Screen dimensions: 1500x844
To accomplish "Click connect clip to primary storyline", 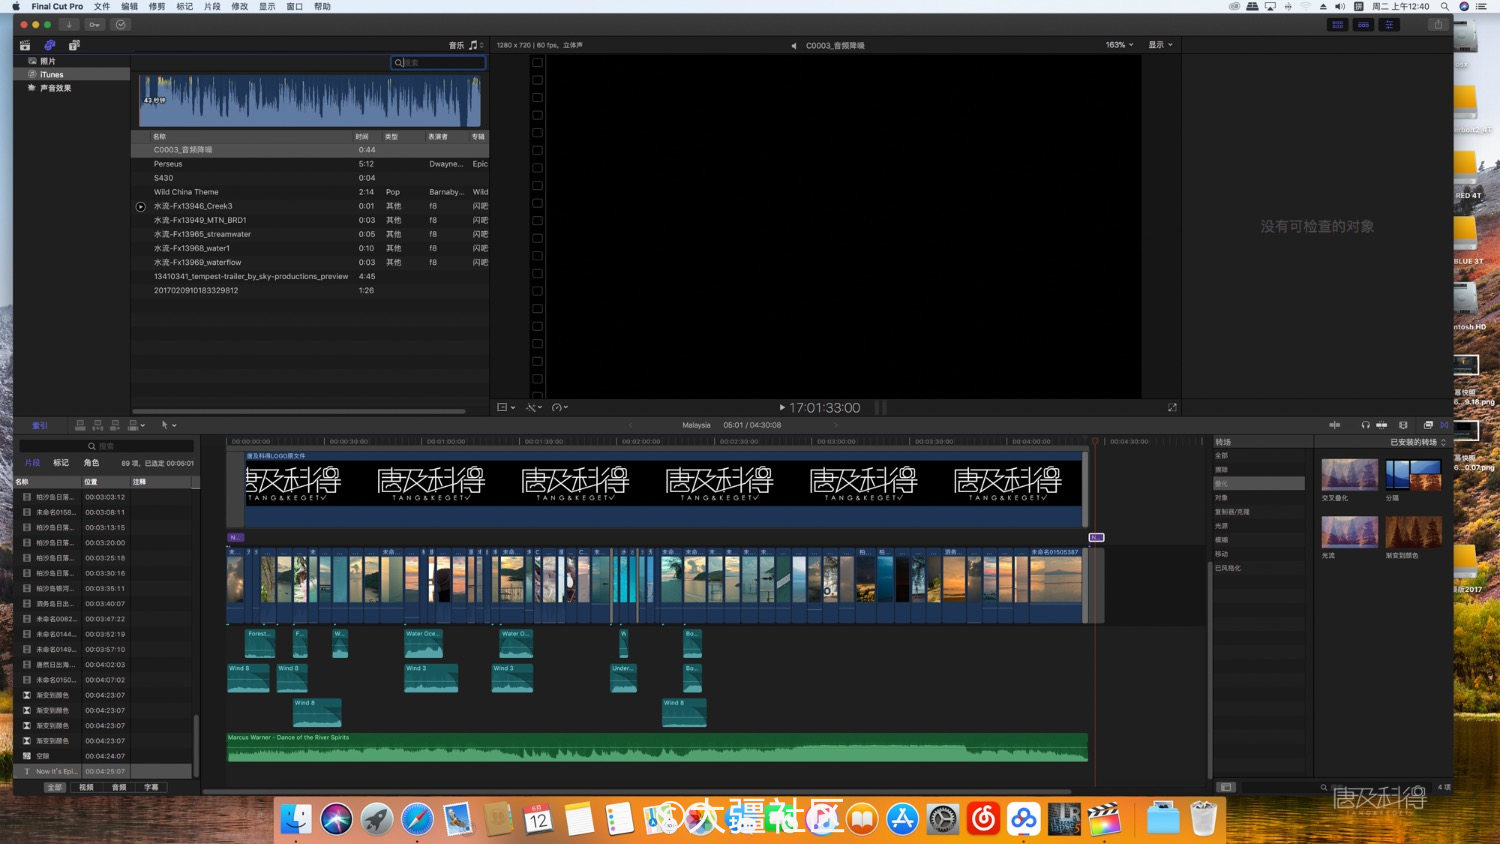I will 81,425.
